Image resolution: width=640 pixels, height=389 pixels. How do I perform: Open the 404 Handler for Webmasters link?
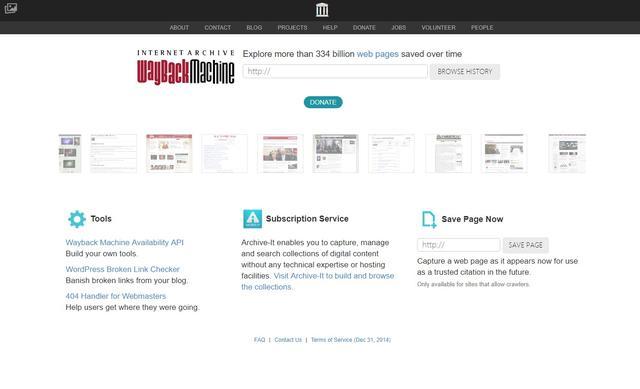click(x=116, y=296)
